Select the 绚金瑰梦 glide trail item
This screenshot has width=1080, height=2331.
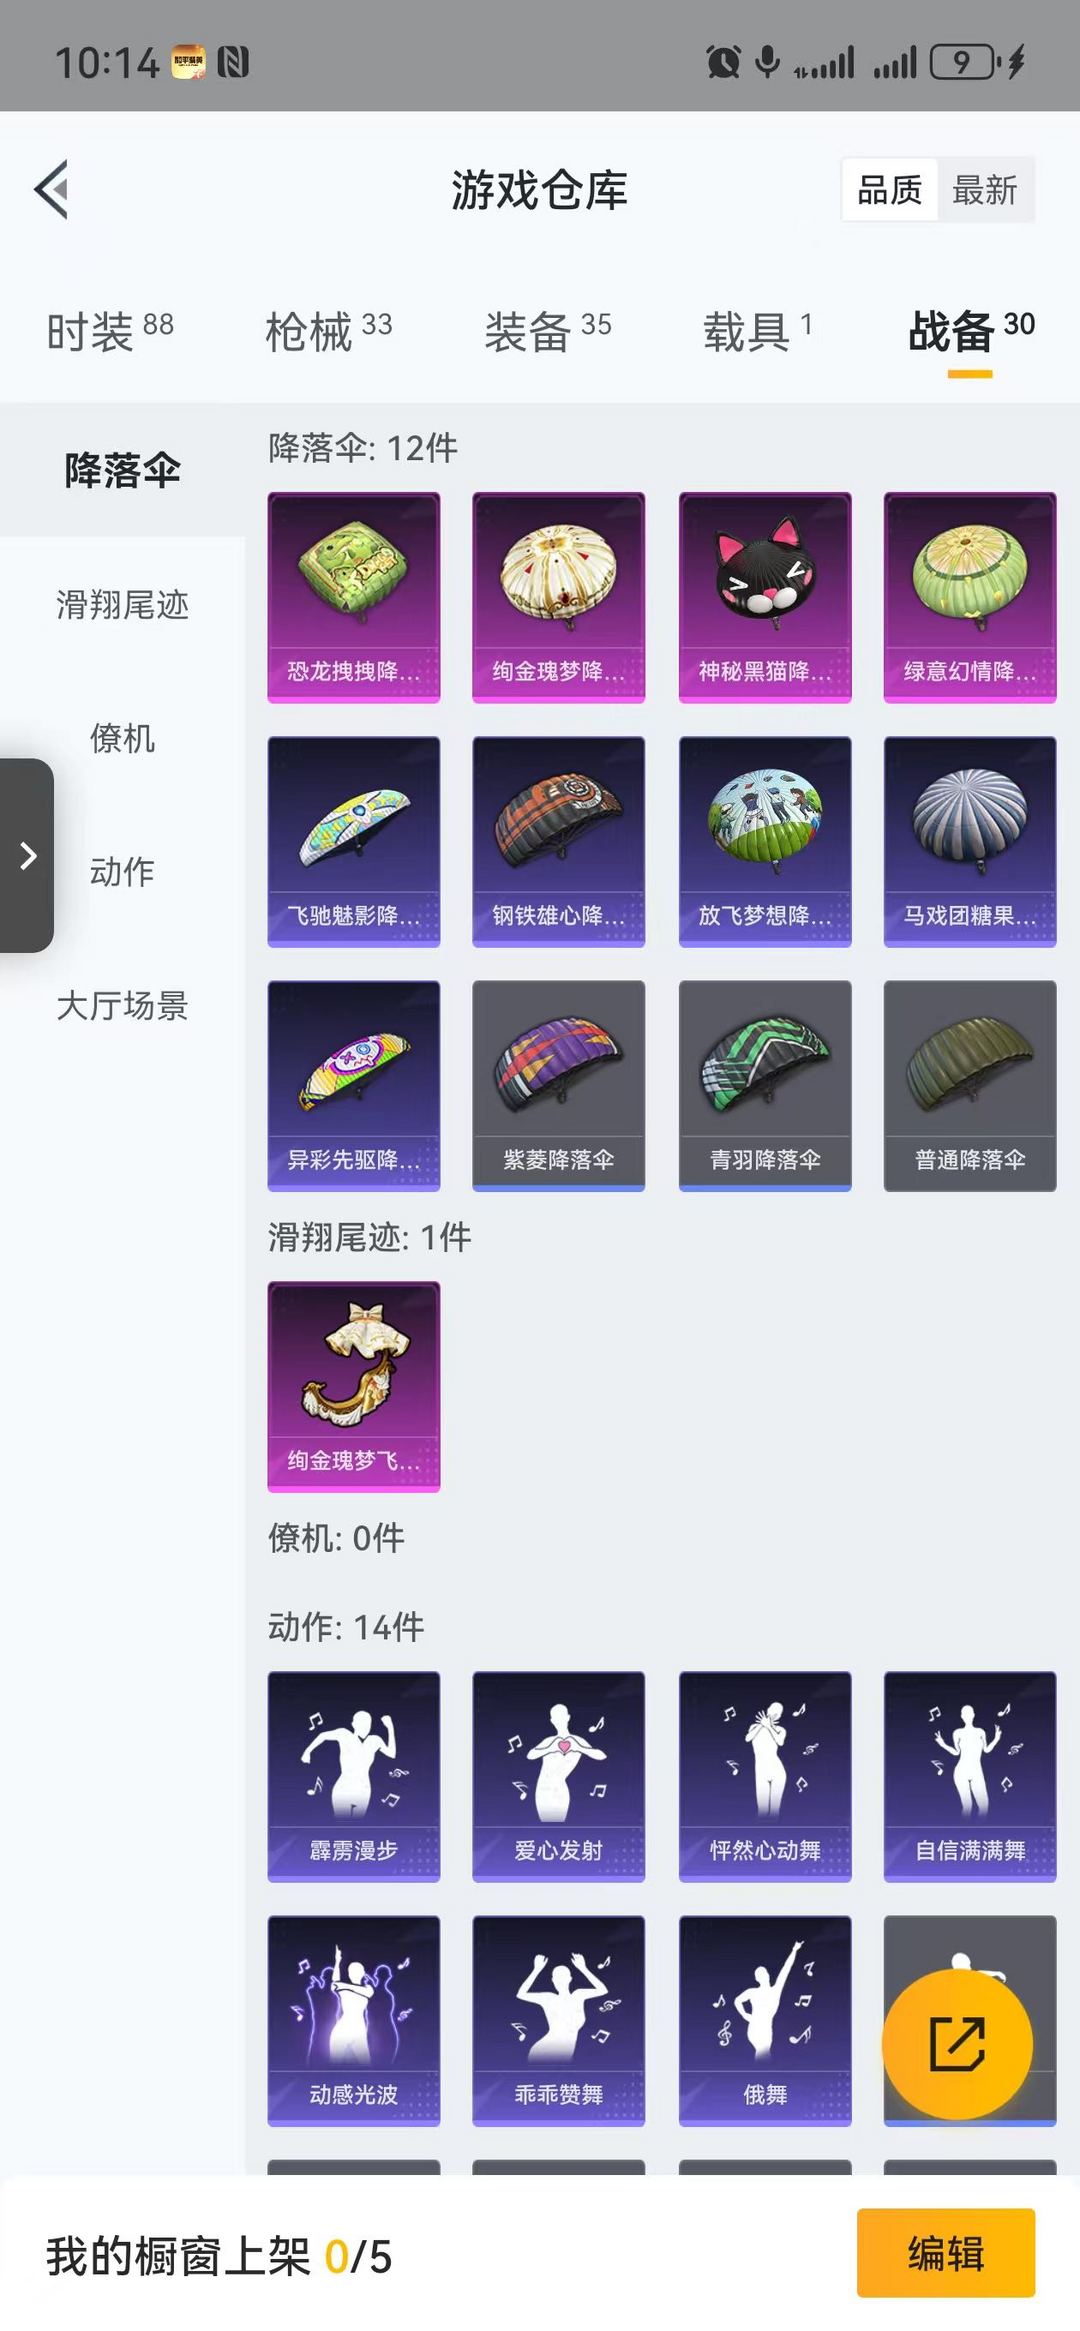point(354,1386)
